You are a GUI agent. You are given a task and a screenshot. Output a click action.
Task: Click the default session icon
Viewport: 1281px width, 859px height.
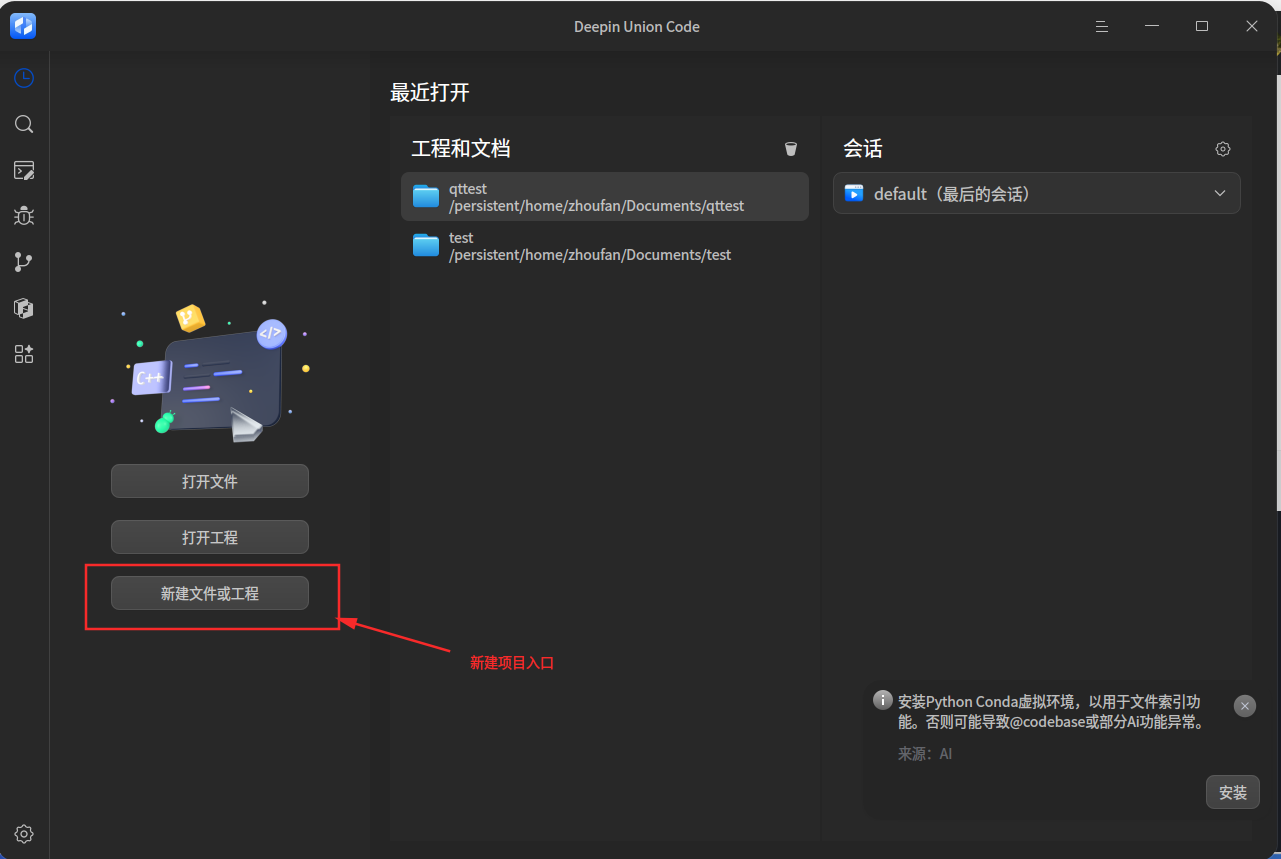tap(854, 193)
